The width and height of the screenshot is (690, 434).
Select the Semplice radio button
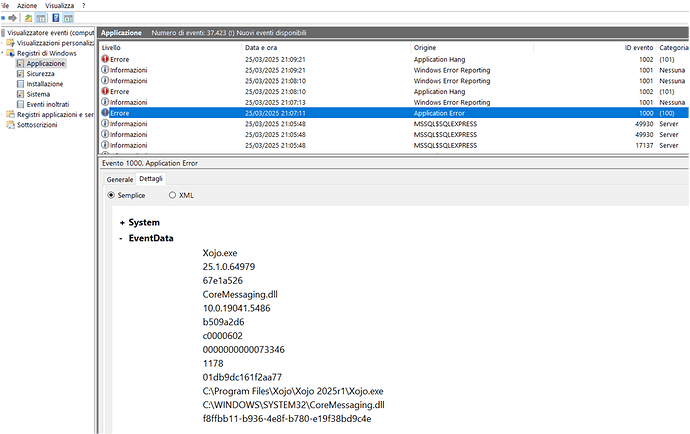(110, 195)
